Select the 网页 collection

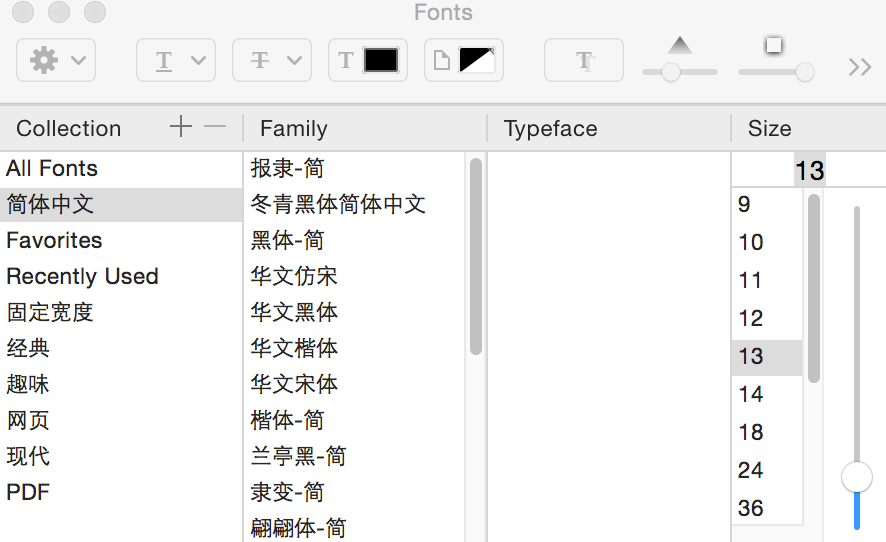click(x=121, y=420)
